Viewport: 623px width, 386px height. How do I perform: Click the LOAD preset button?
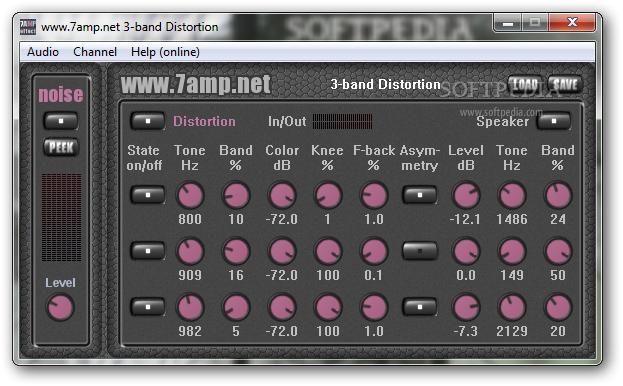pos(525,84)
